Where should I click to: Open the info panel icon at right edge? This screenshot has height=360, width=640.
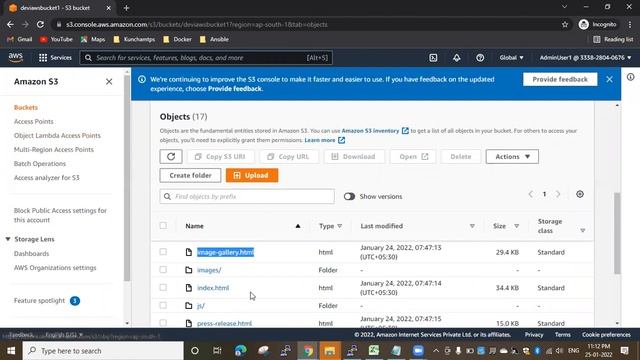pos(631,77)
